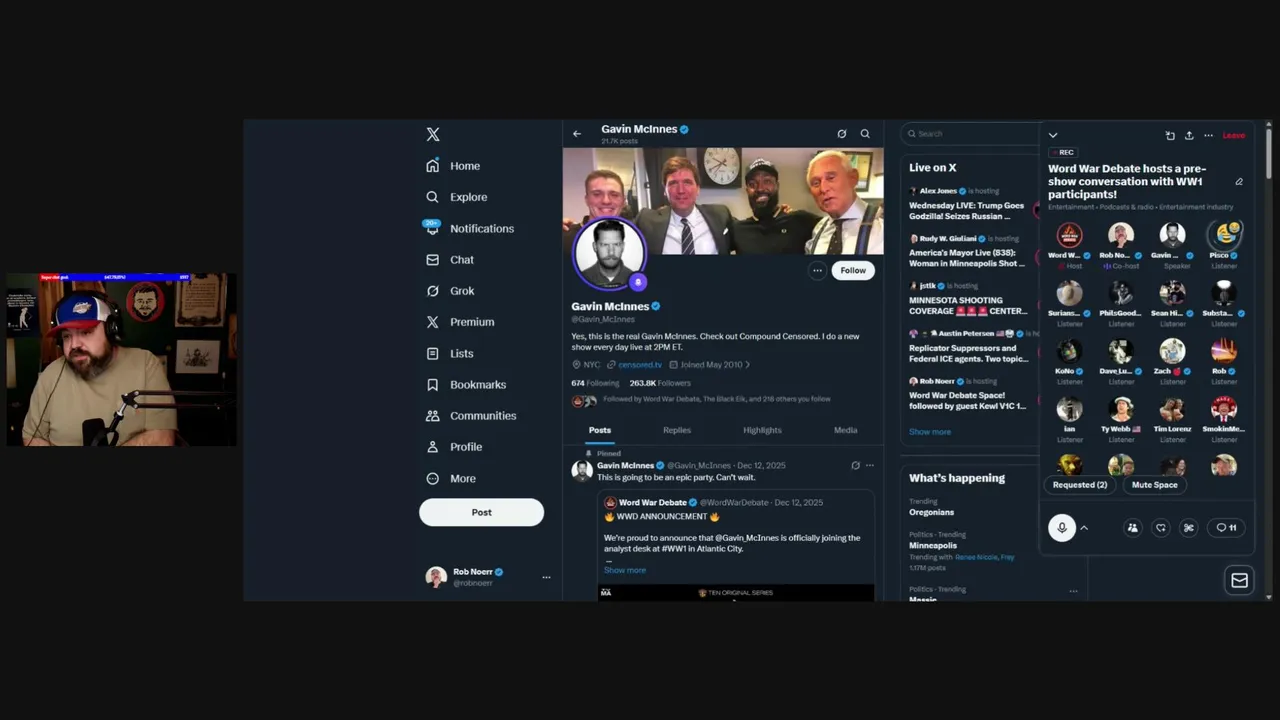Screen dimensions: 1280x720
Task: Collapse the Space panel chevron
Action: click(x=1053, y=135)
